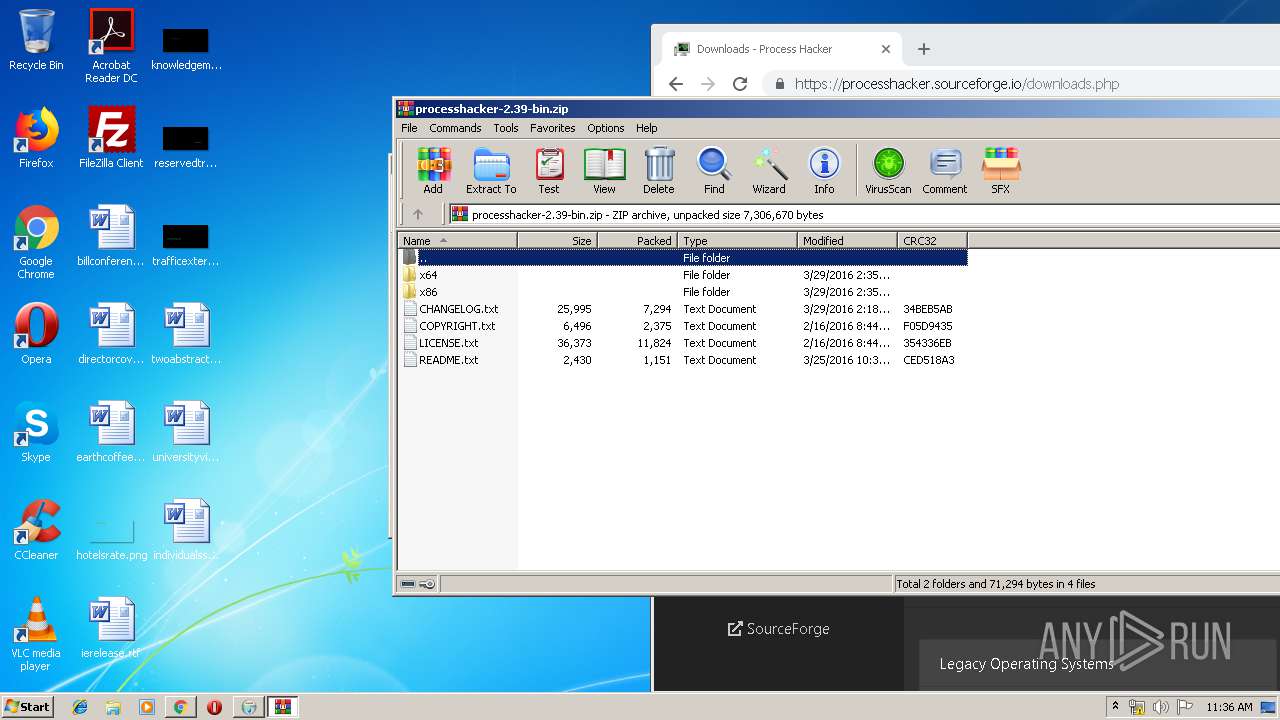Click the Chrome address bar URL
Screen dimensions: 1280x720
coord(957,84)
